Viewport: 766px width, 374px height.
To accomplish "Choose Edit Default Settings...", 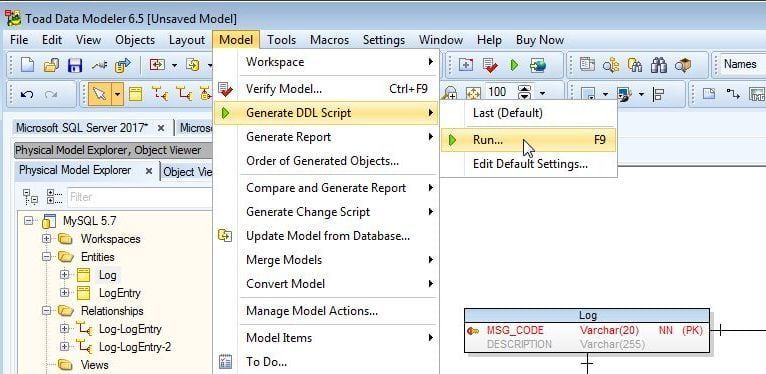I will [x=529, y=164].
